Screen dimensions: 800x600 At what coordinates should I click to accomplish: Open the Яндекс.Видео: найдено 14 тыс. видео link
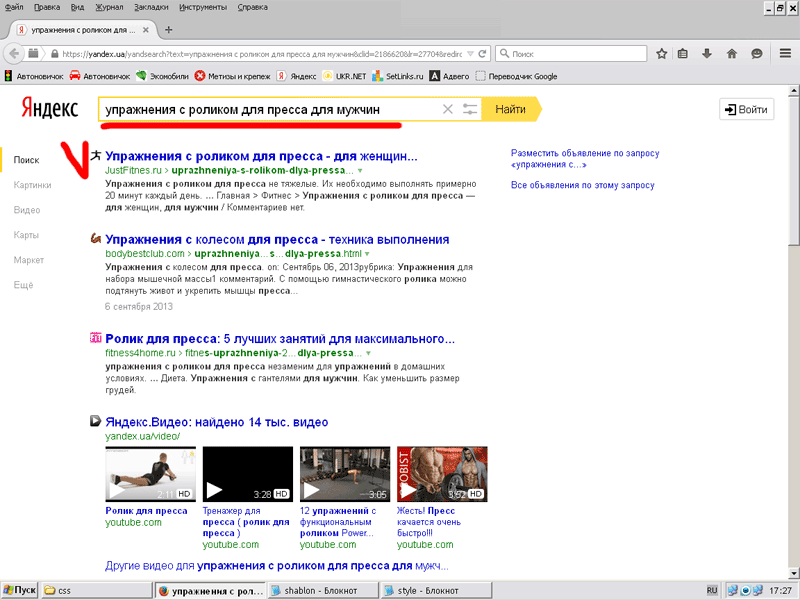216,422
